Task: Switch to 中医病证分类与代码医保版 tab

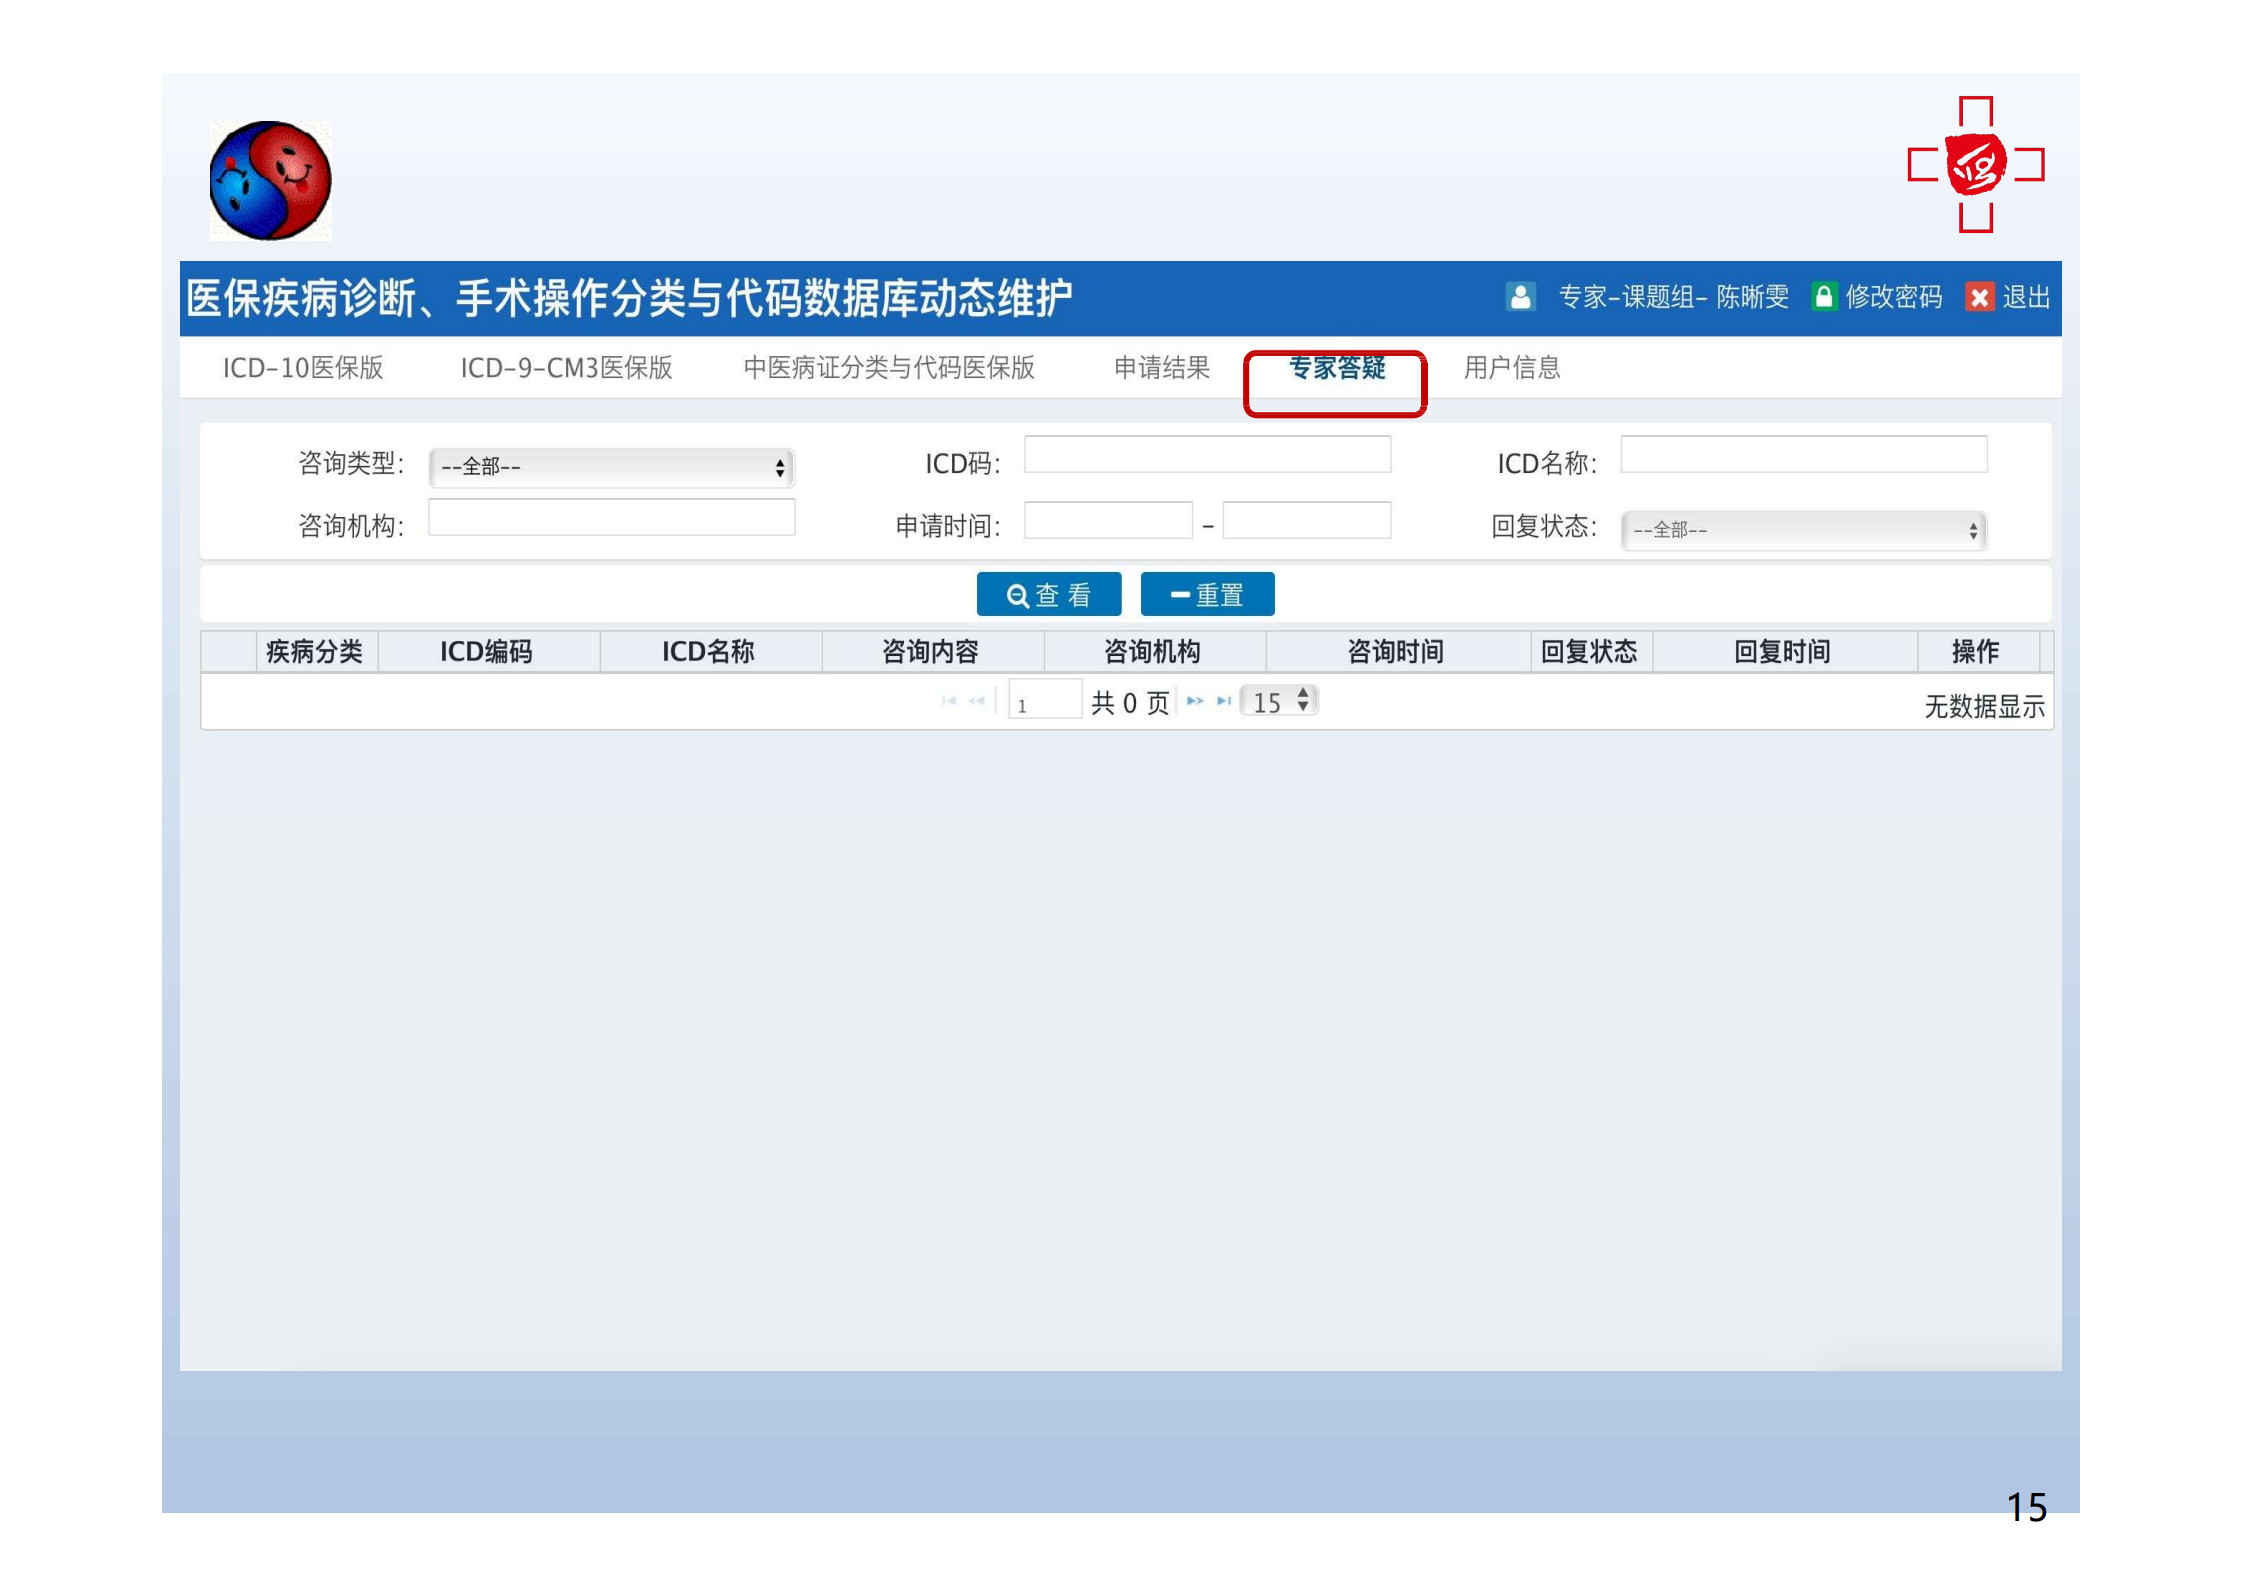Action: click(x=889, y=368)
